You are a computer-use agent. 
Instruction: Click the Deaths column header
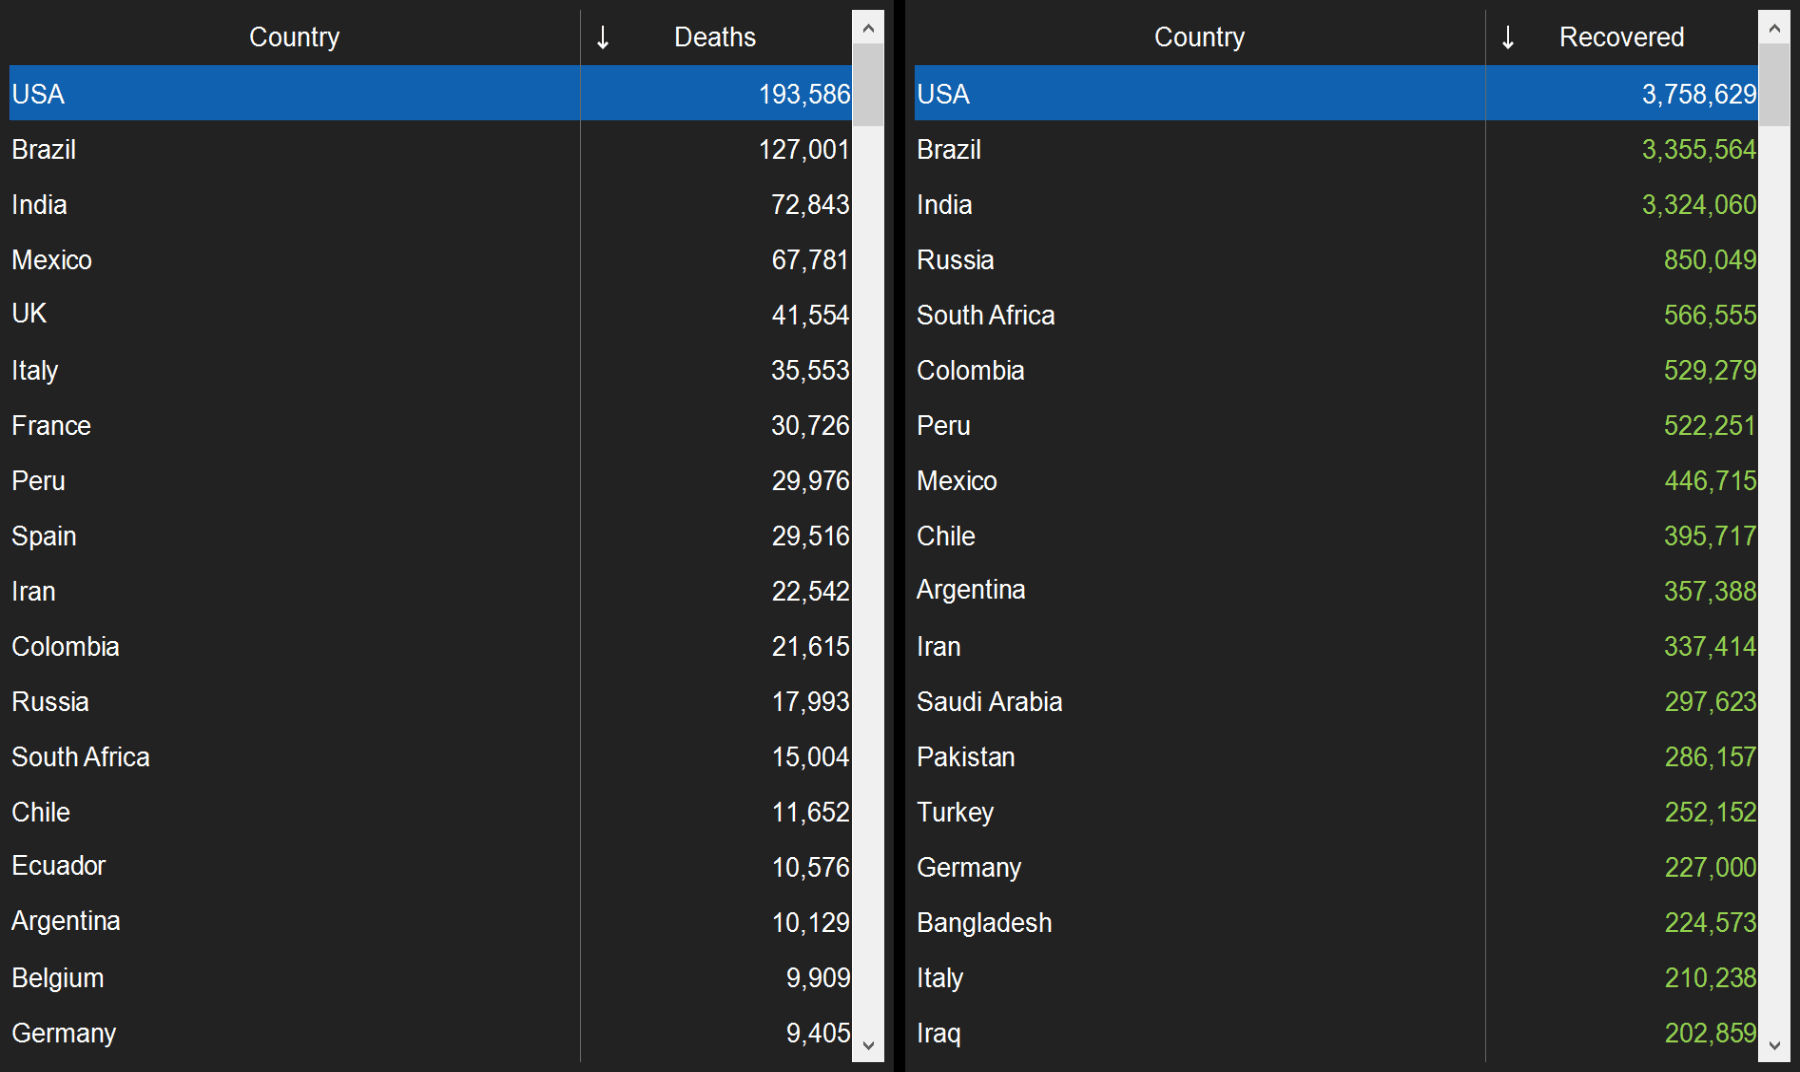pos(715,38)
